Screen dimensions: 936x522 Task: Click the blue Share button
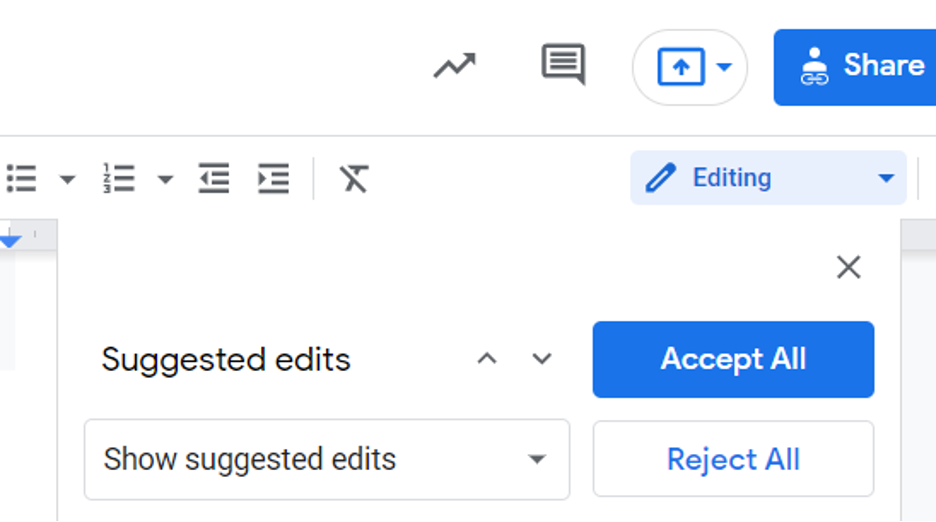855,67
